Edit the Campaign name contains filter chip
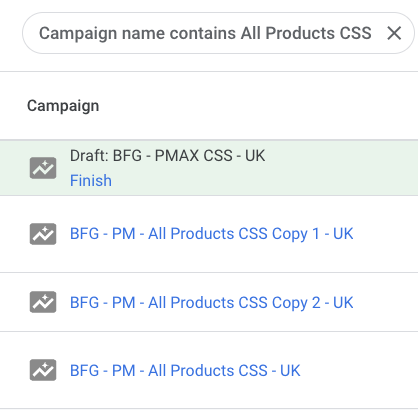The image size is (418, 410). 218,33
